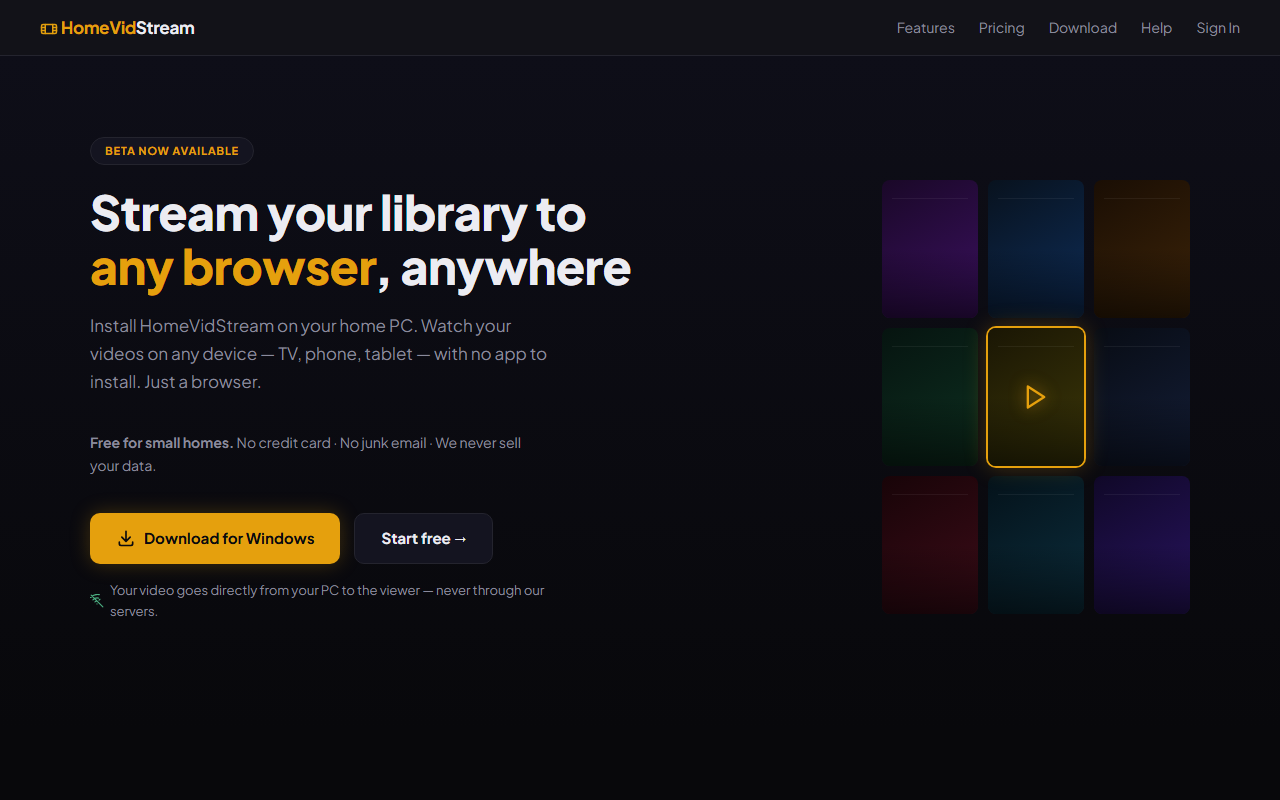
Task: Open the Features page from the navigation
Action: pyautogui.click(x=926, y=28)
